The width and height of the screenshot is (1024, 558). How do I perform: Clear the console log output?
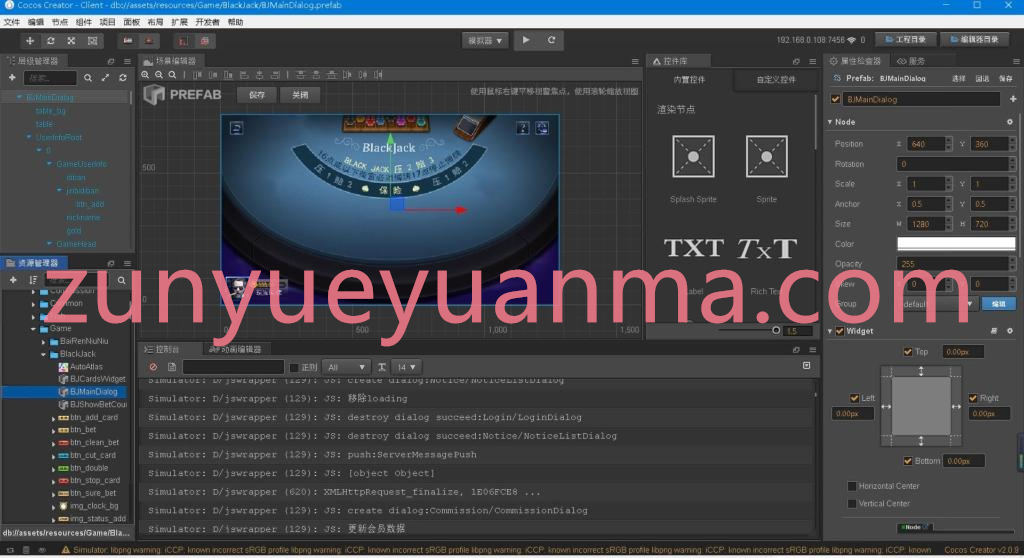click(153, 367)
